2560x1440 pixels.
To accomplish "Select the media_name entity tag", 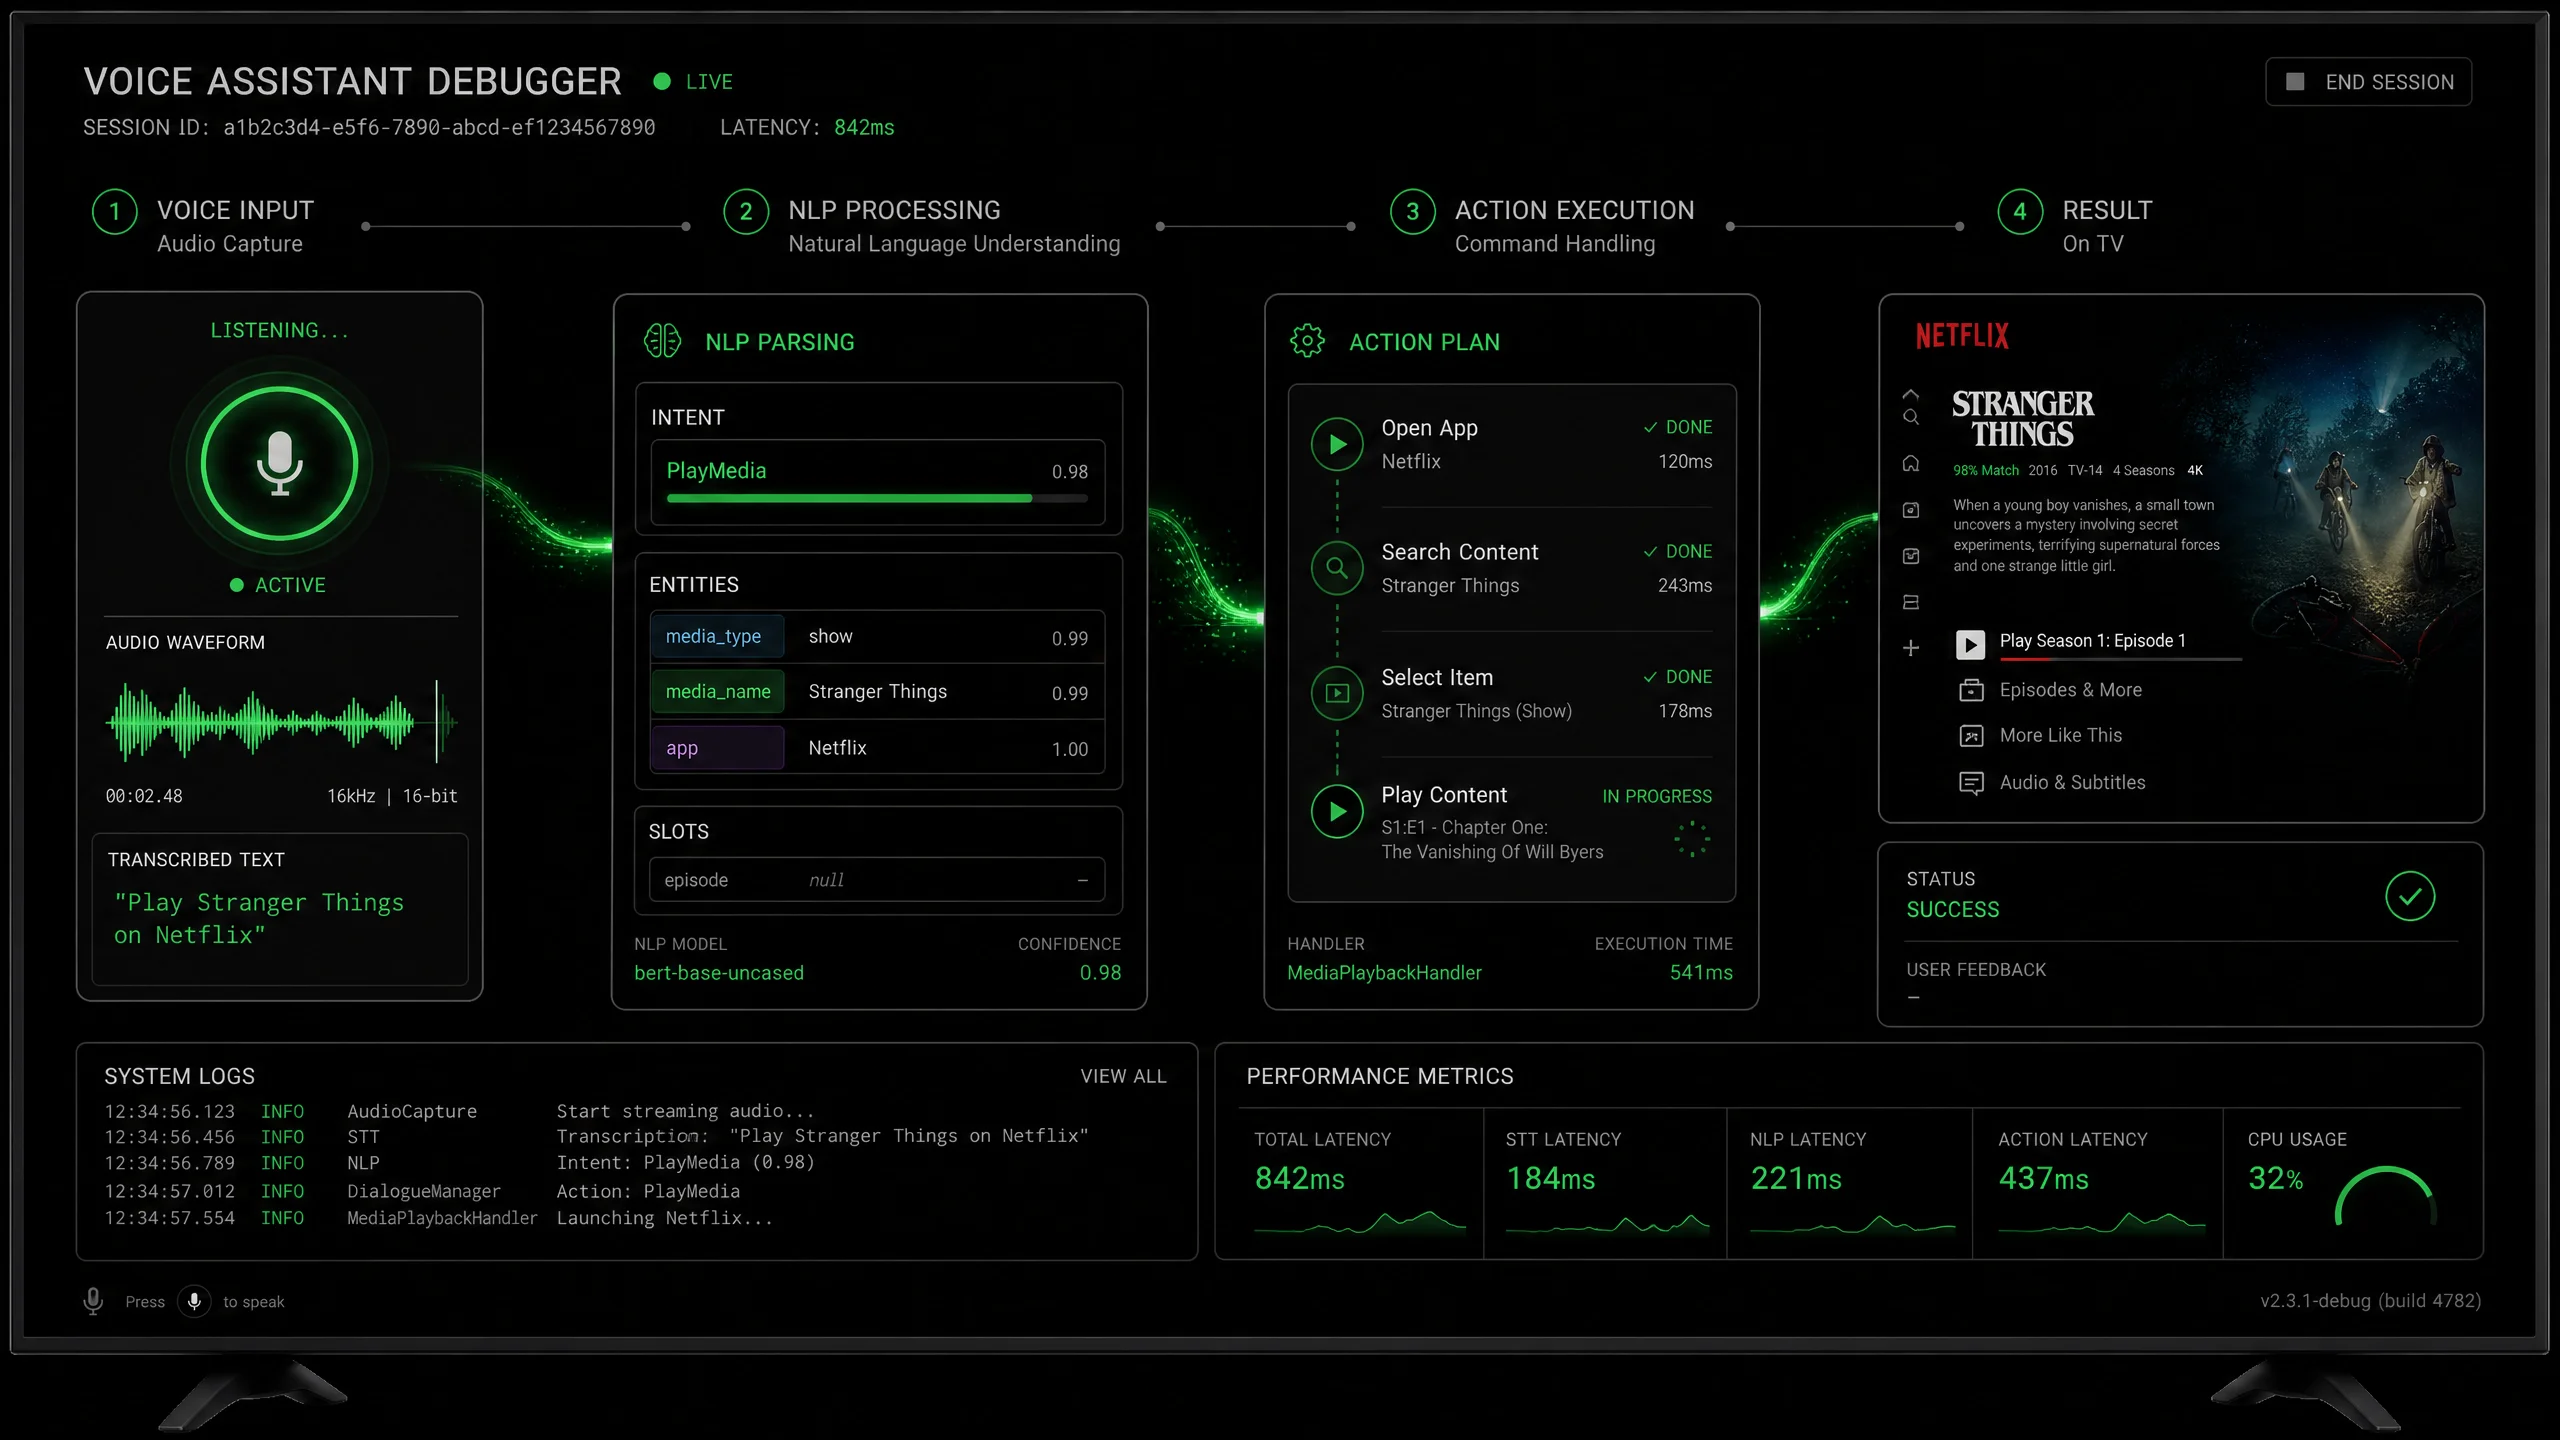I will click(716, 692).
